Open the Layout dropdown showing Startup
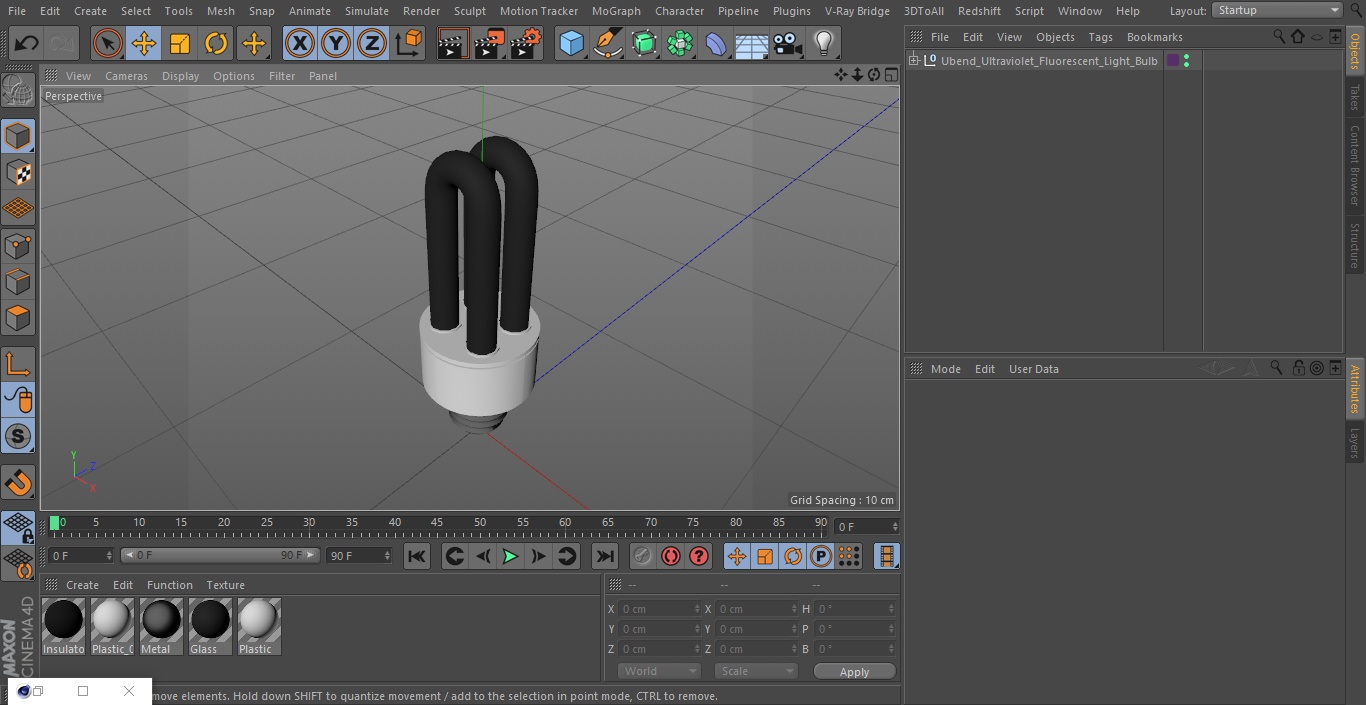The image size is (1366, 705). click(x=1278, y=10)
